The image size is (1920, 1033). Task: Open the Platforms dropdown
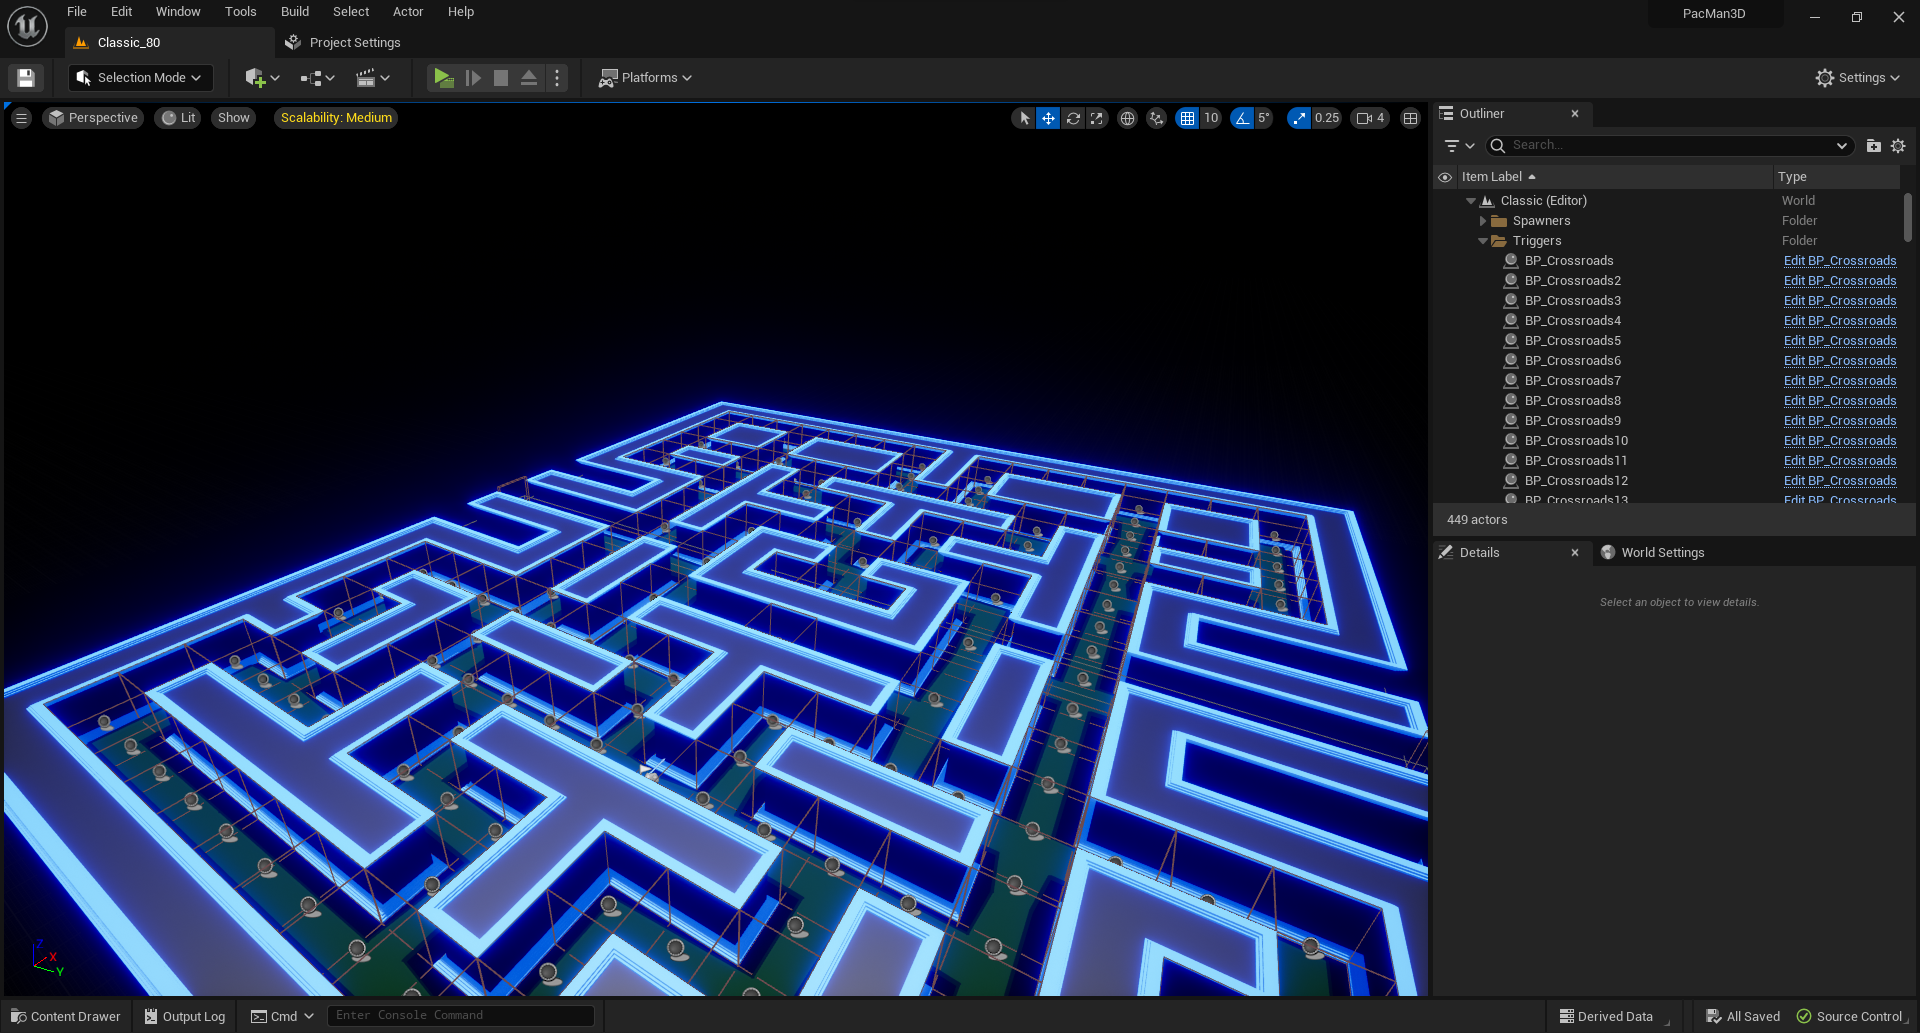pyautogui.click(x=645, y=77)
